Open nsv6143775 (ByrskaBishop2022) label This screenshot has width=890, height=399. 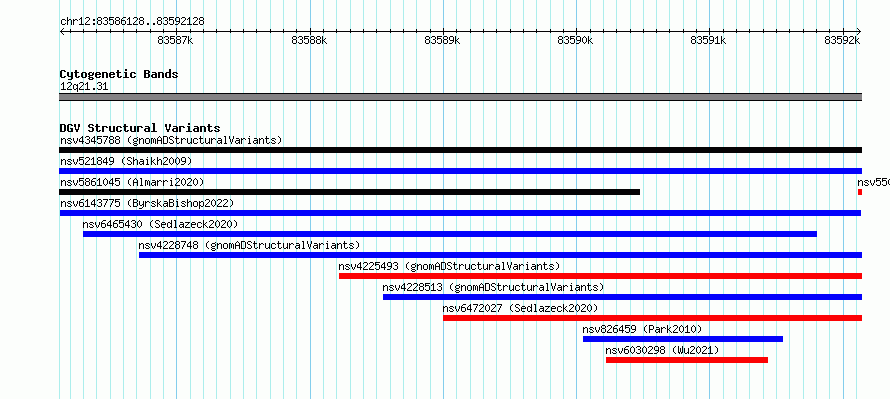pos(147,203)
